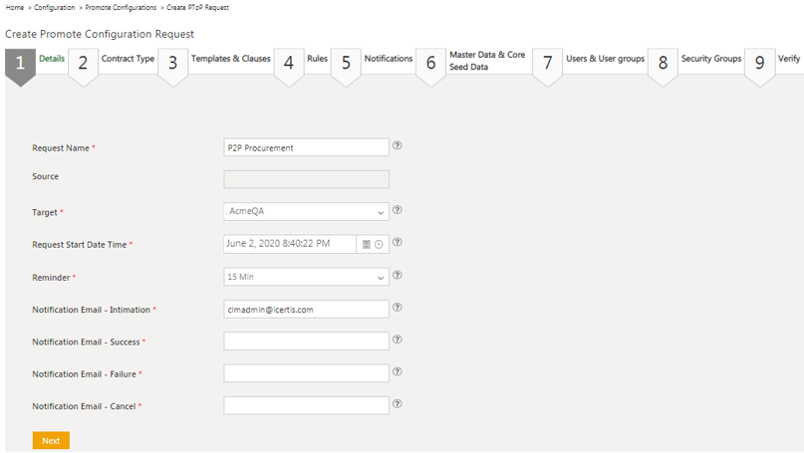The image size is (804, 453).
Task: Open clock time picker icon
Action: point(379,244)
